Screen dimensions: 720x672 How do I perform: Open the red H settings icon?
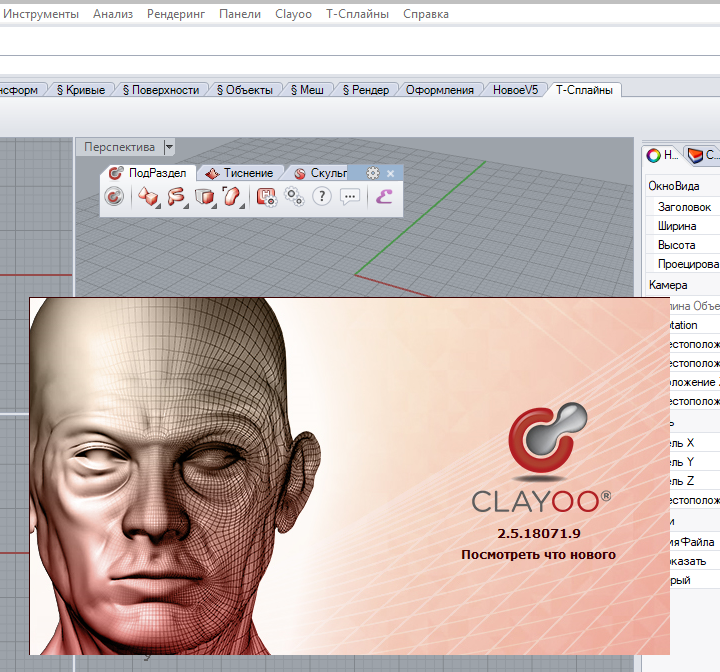coord(267,197)
